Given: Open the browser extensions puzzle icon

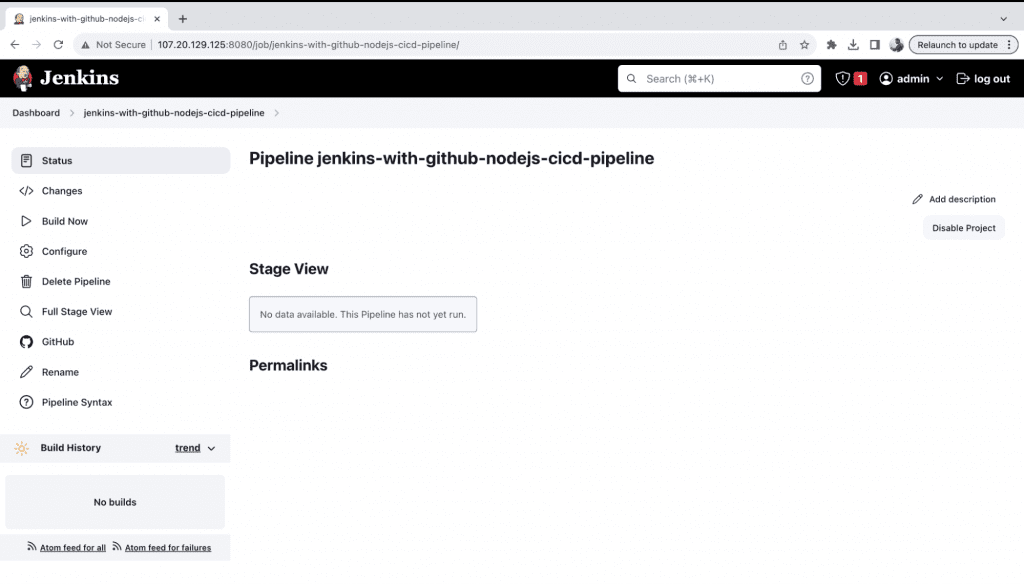Looking at the screenshot, I should click(x=831, y=44).
